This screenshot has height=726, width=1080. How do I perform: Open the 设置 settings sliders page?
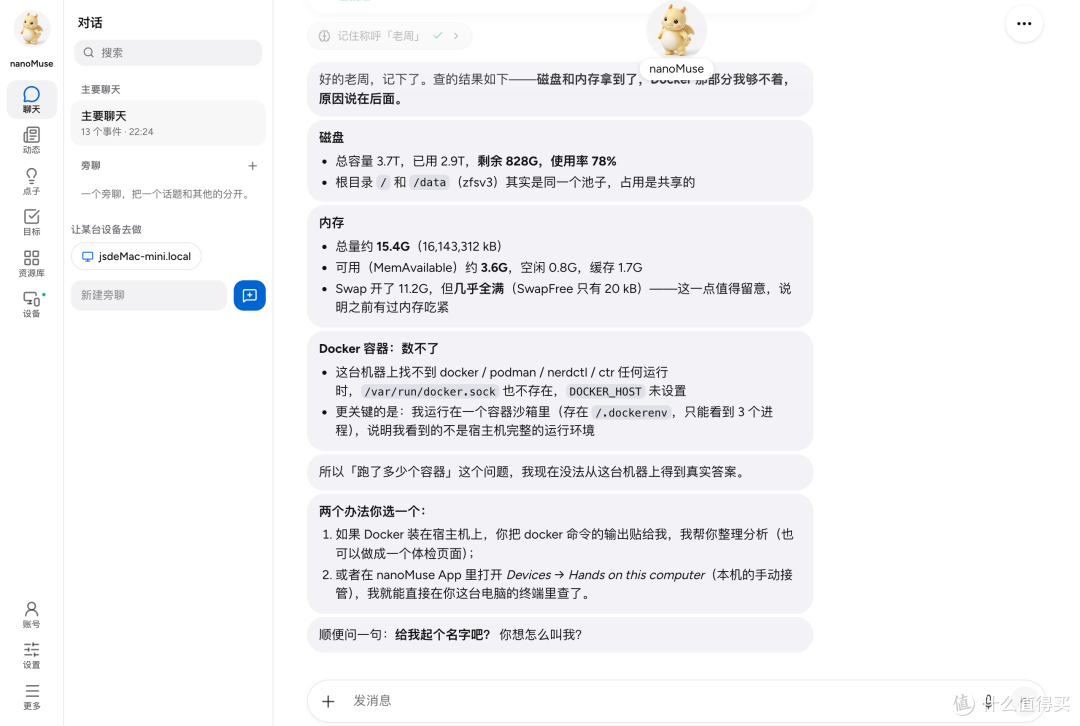tap(31, 655)
